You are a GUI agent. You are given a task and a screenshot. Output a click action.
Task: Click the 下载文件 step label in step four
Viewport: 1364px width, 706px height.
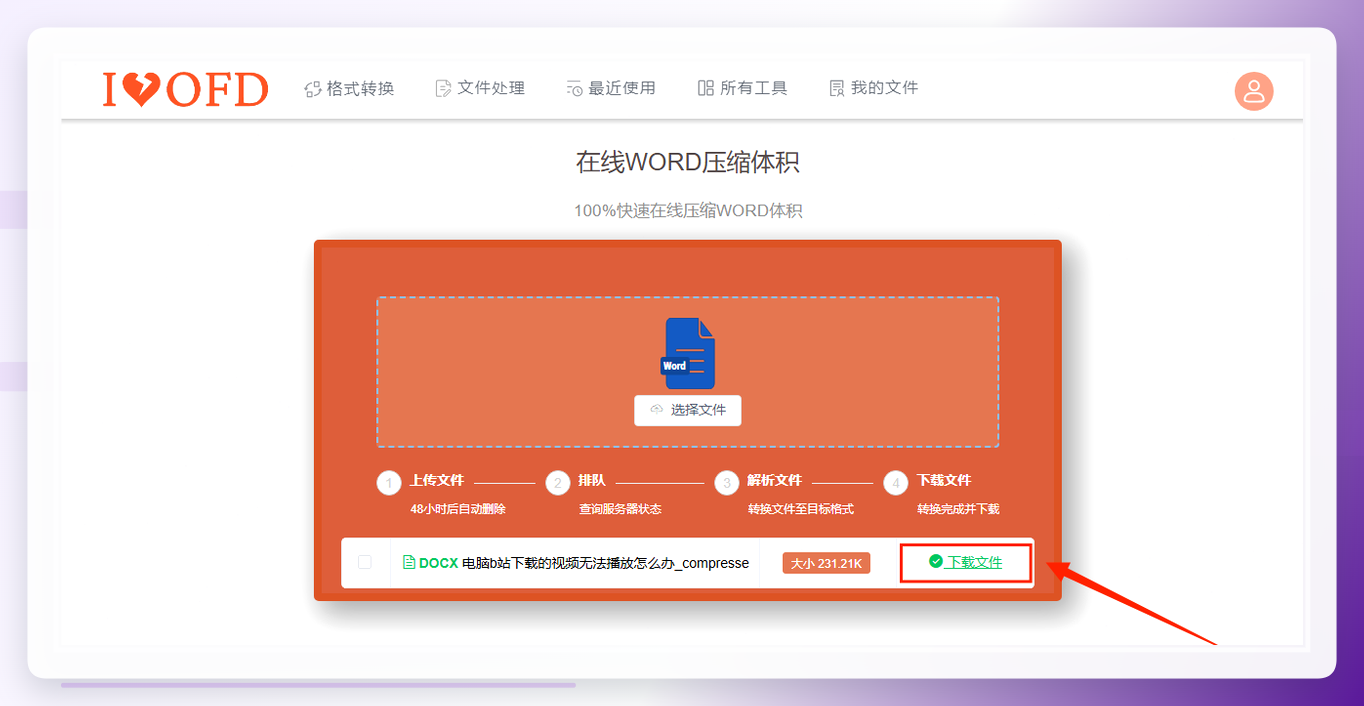pyautogui.click(x=944, y=480)
